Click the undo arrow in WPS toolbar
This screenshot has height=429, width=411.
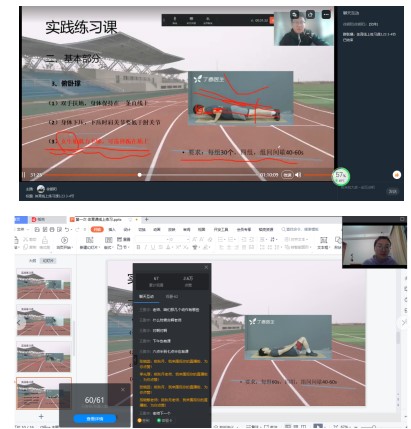tap(67, 229)
